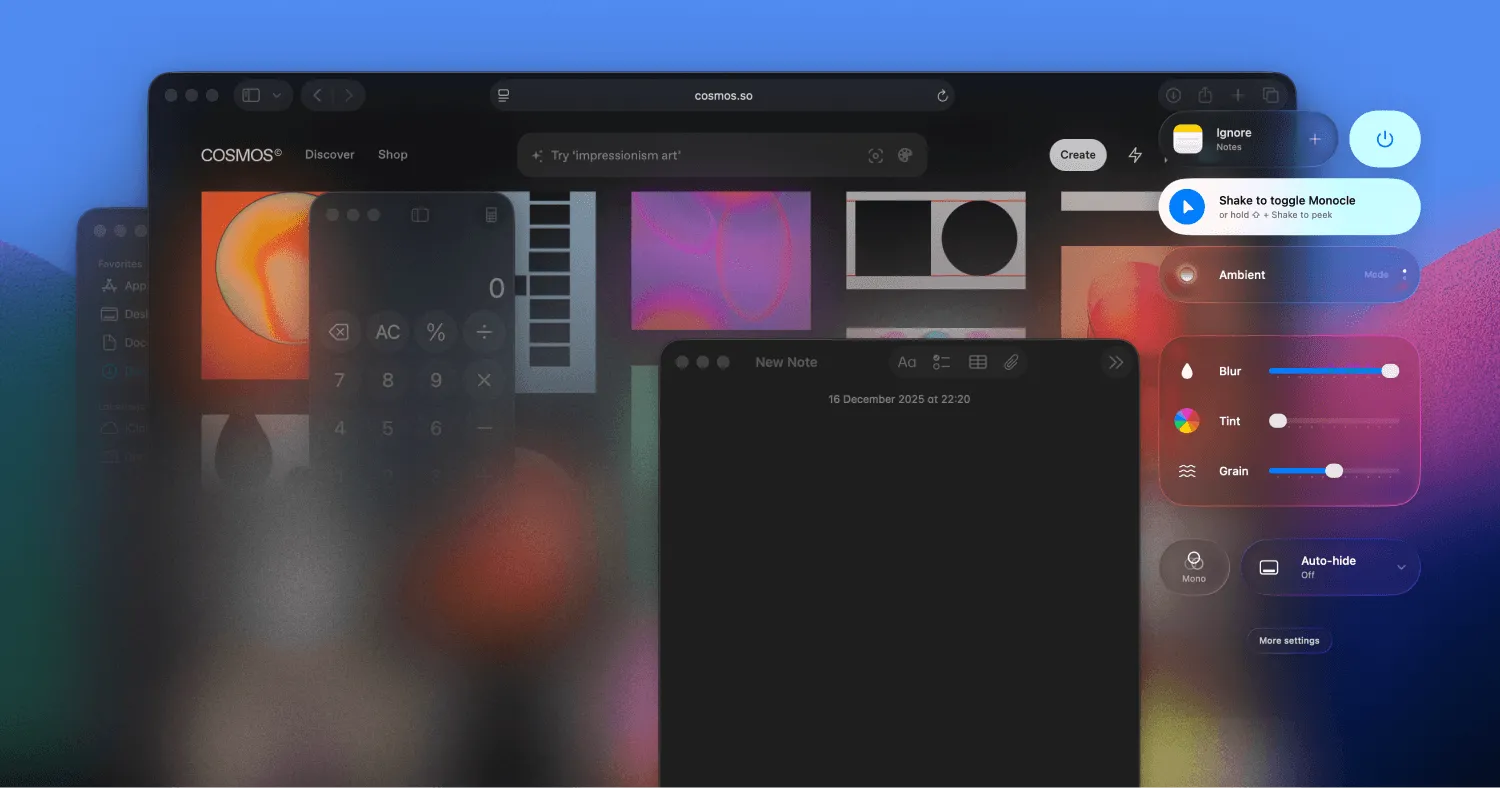Insert a checklist in the New Note window
This screenshot has height=788, width=1500.
coord(941,362)
